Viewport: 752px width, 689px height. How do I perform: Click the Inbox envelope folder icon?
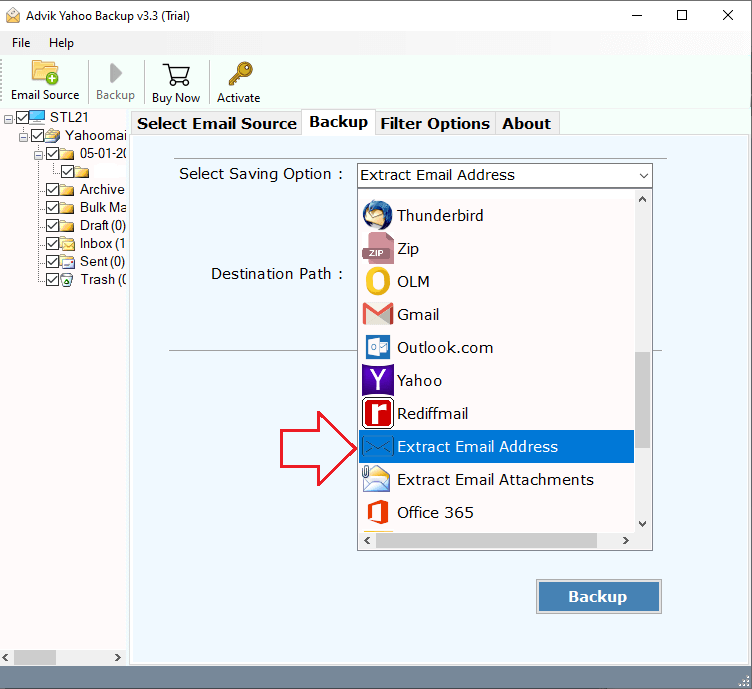click(x=67, y=244)
